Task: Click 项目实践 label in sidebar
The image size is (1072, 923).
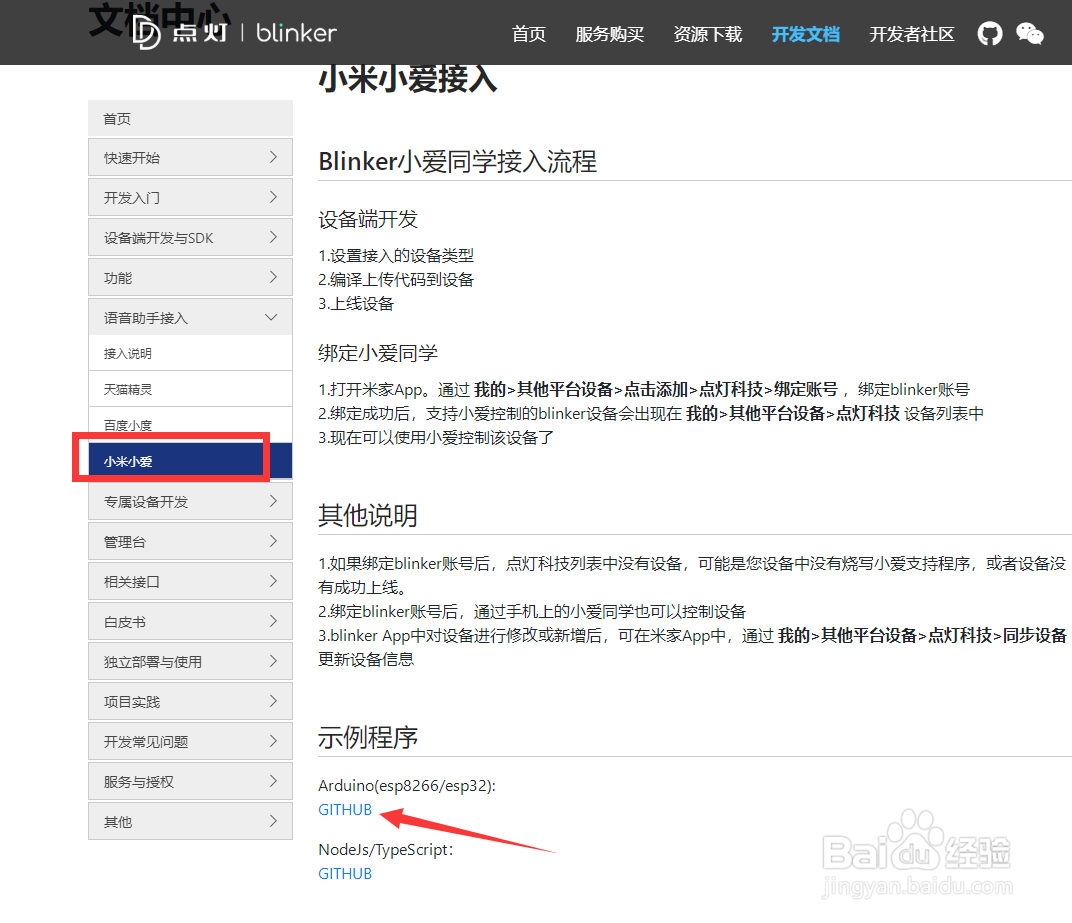Action: click(132, 702)
